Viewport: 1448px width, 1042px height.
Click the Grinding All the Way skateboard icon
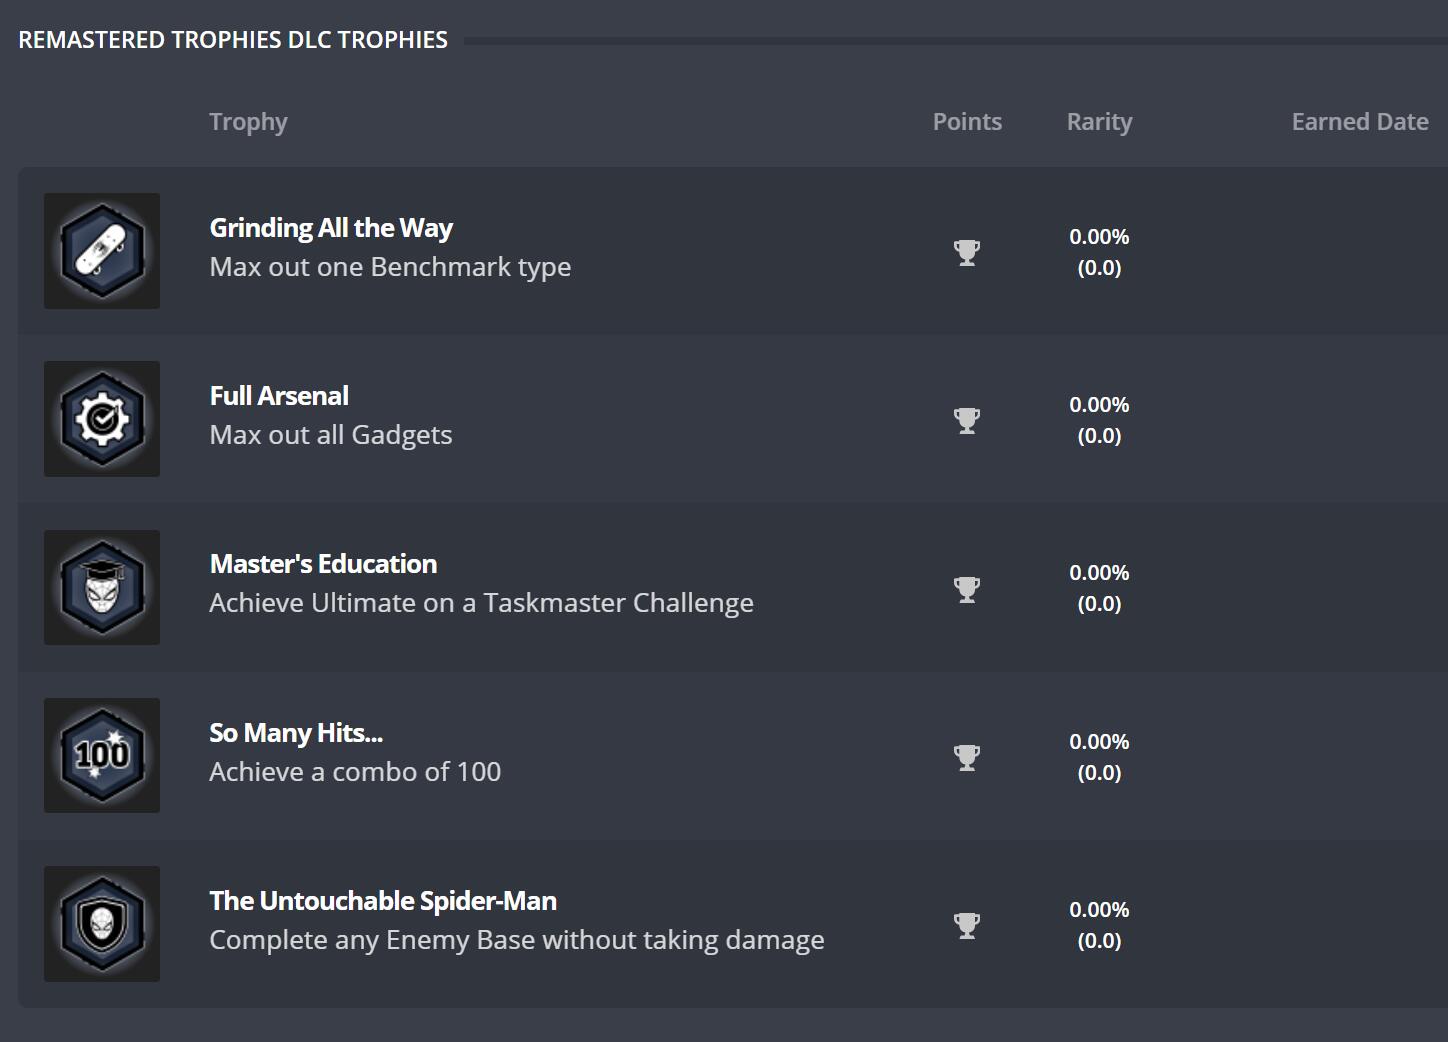coord(102,251)
